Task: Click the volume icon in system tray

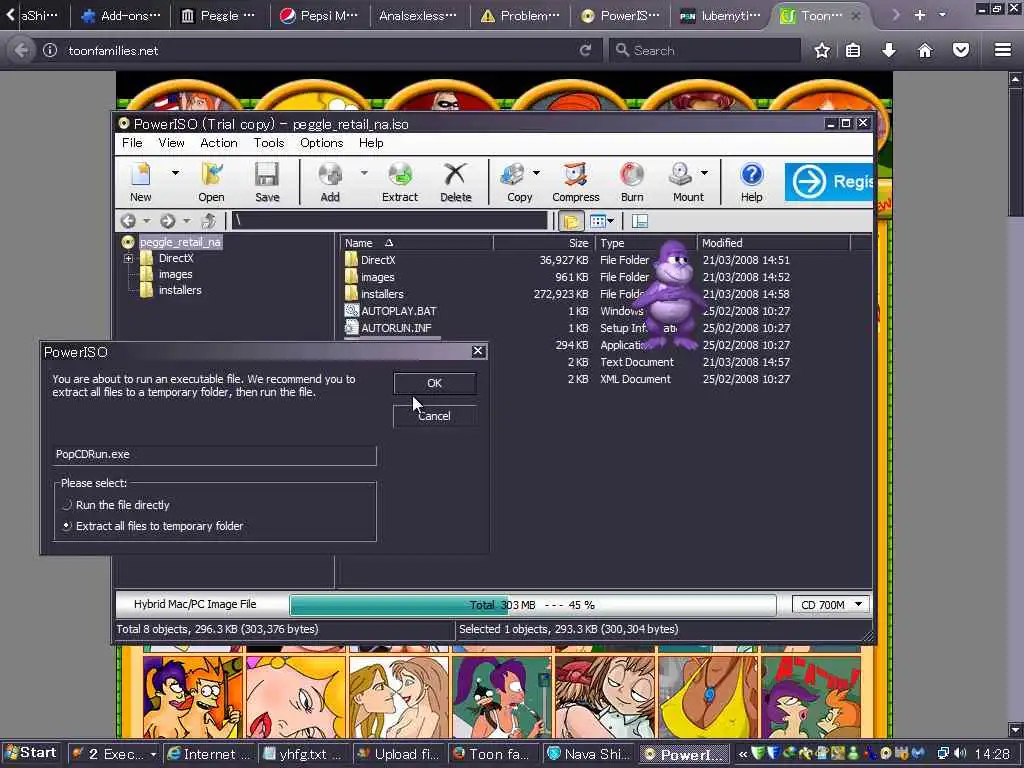Action: click(x=960, y=754)
